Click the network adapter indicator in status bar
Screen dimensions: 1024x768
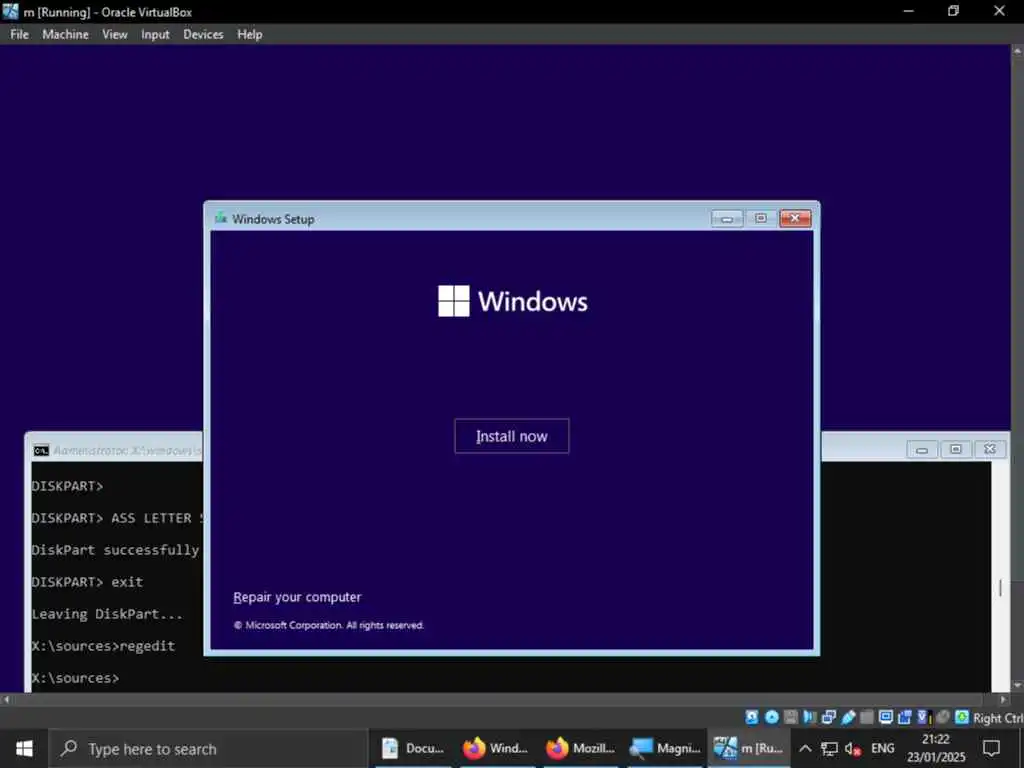tap(829, 717)
